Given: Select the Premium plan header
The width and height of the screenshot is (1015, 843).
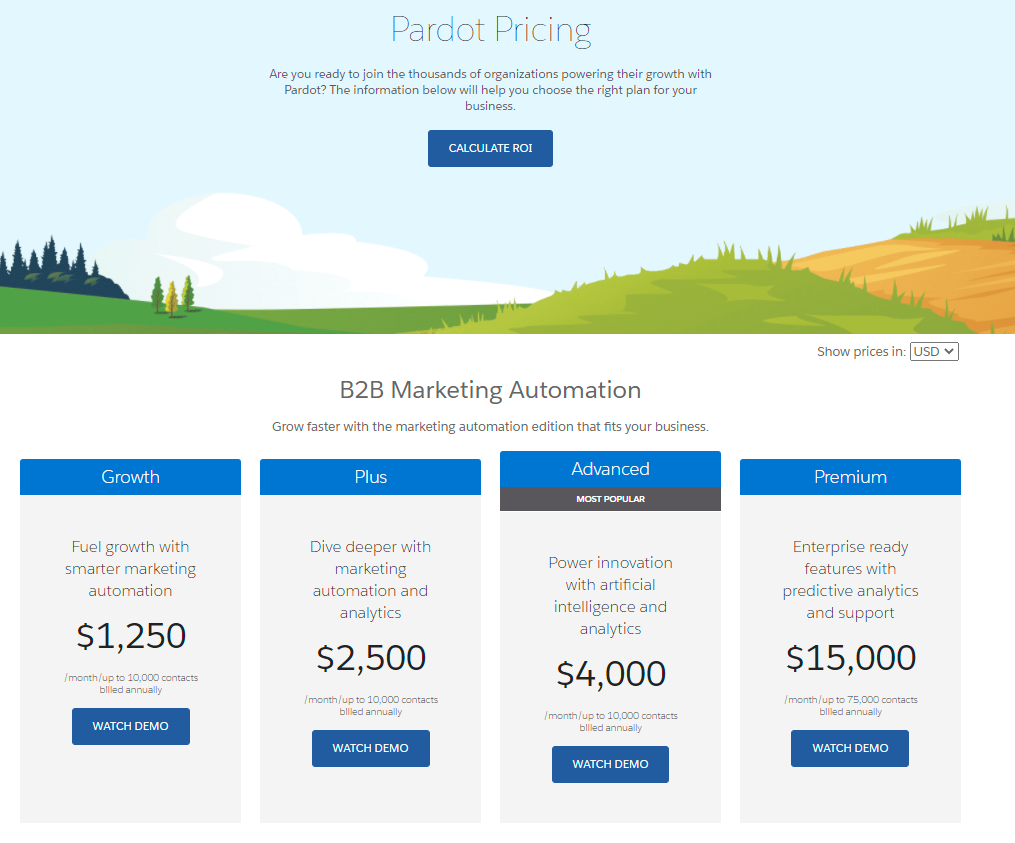Looking at the screenshot, I should coord(849,477).
